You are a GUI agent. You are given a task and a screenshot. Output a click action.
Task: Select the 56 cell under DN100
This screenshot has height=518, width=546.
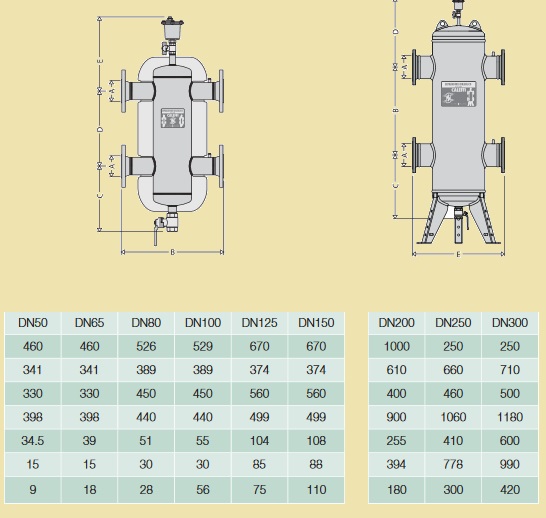tap(203, 490)
